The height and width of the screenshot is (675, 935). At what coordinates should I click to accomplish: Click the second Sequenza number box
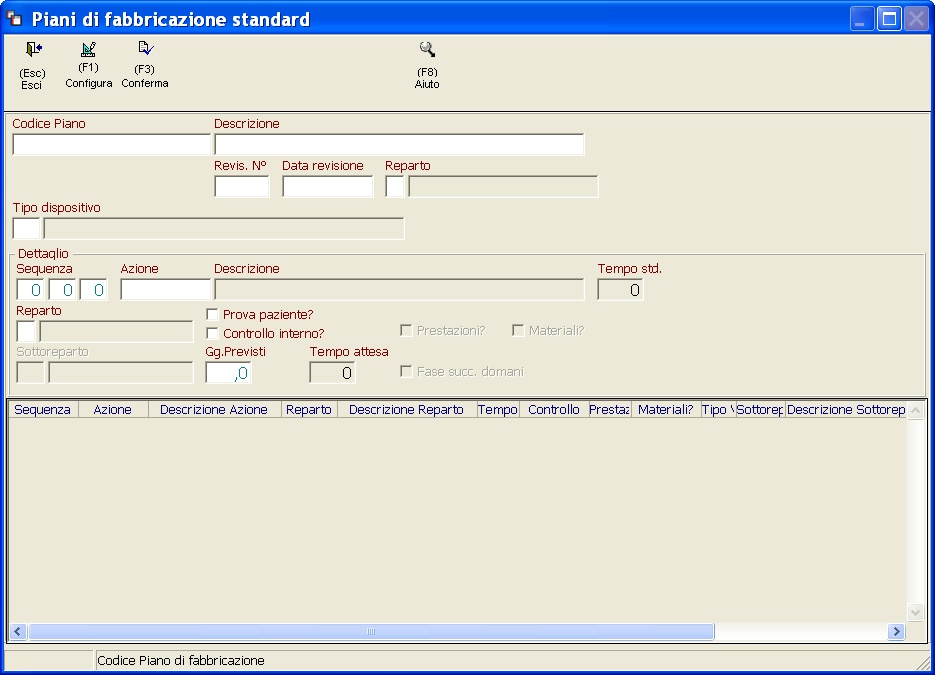coord(62,290)
